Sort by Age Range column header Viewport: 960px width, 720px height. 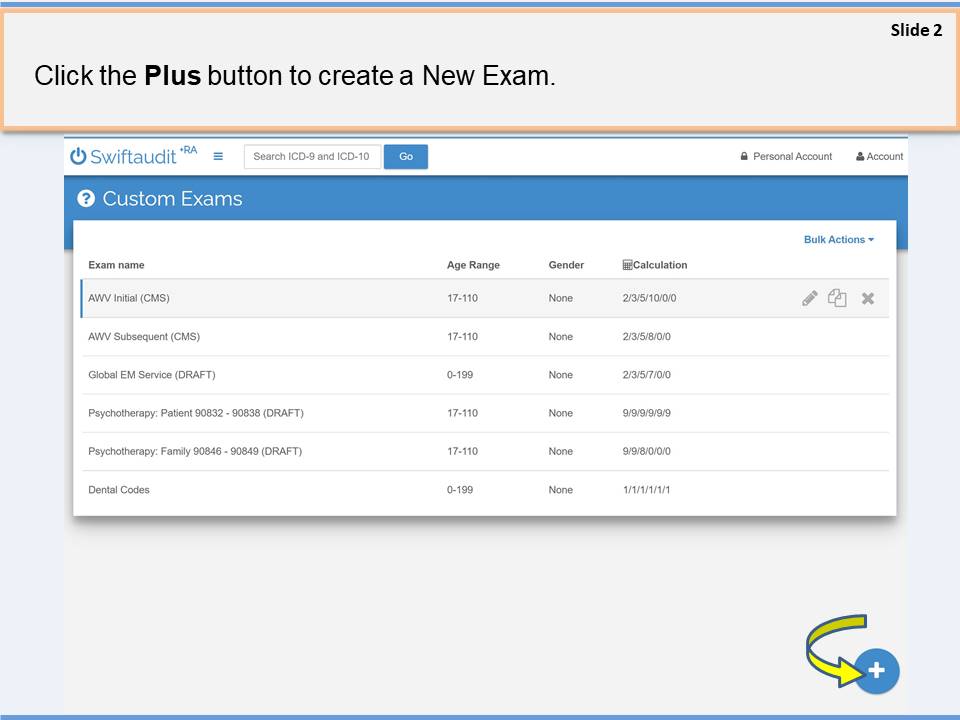473,265
